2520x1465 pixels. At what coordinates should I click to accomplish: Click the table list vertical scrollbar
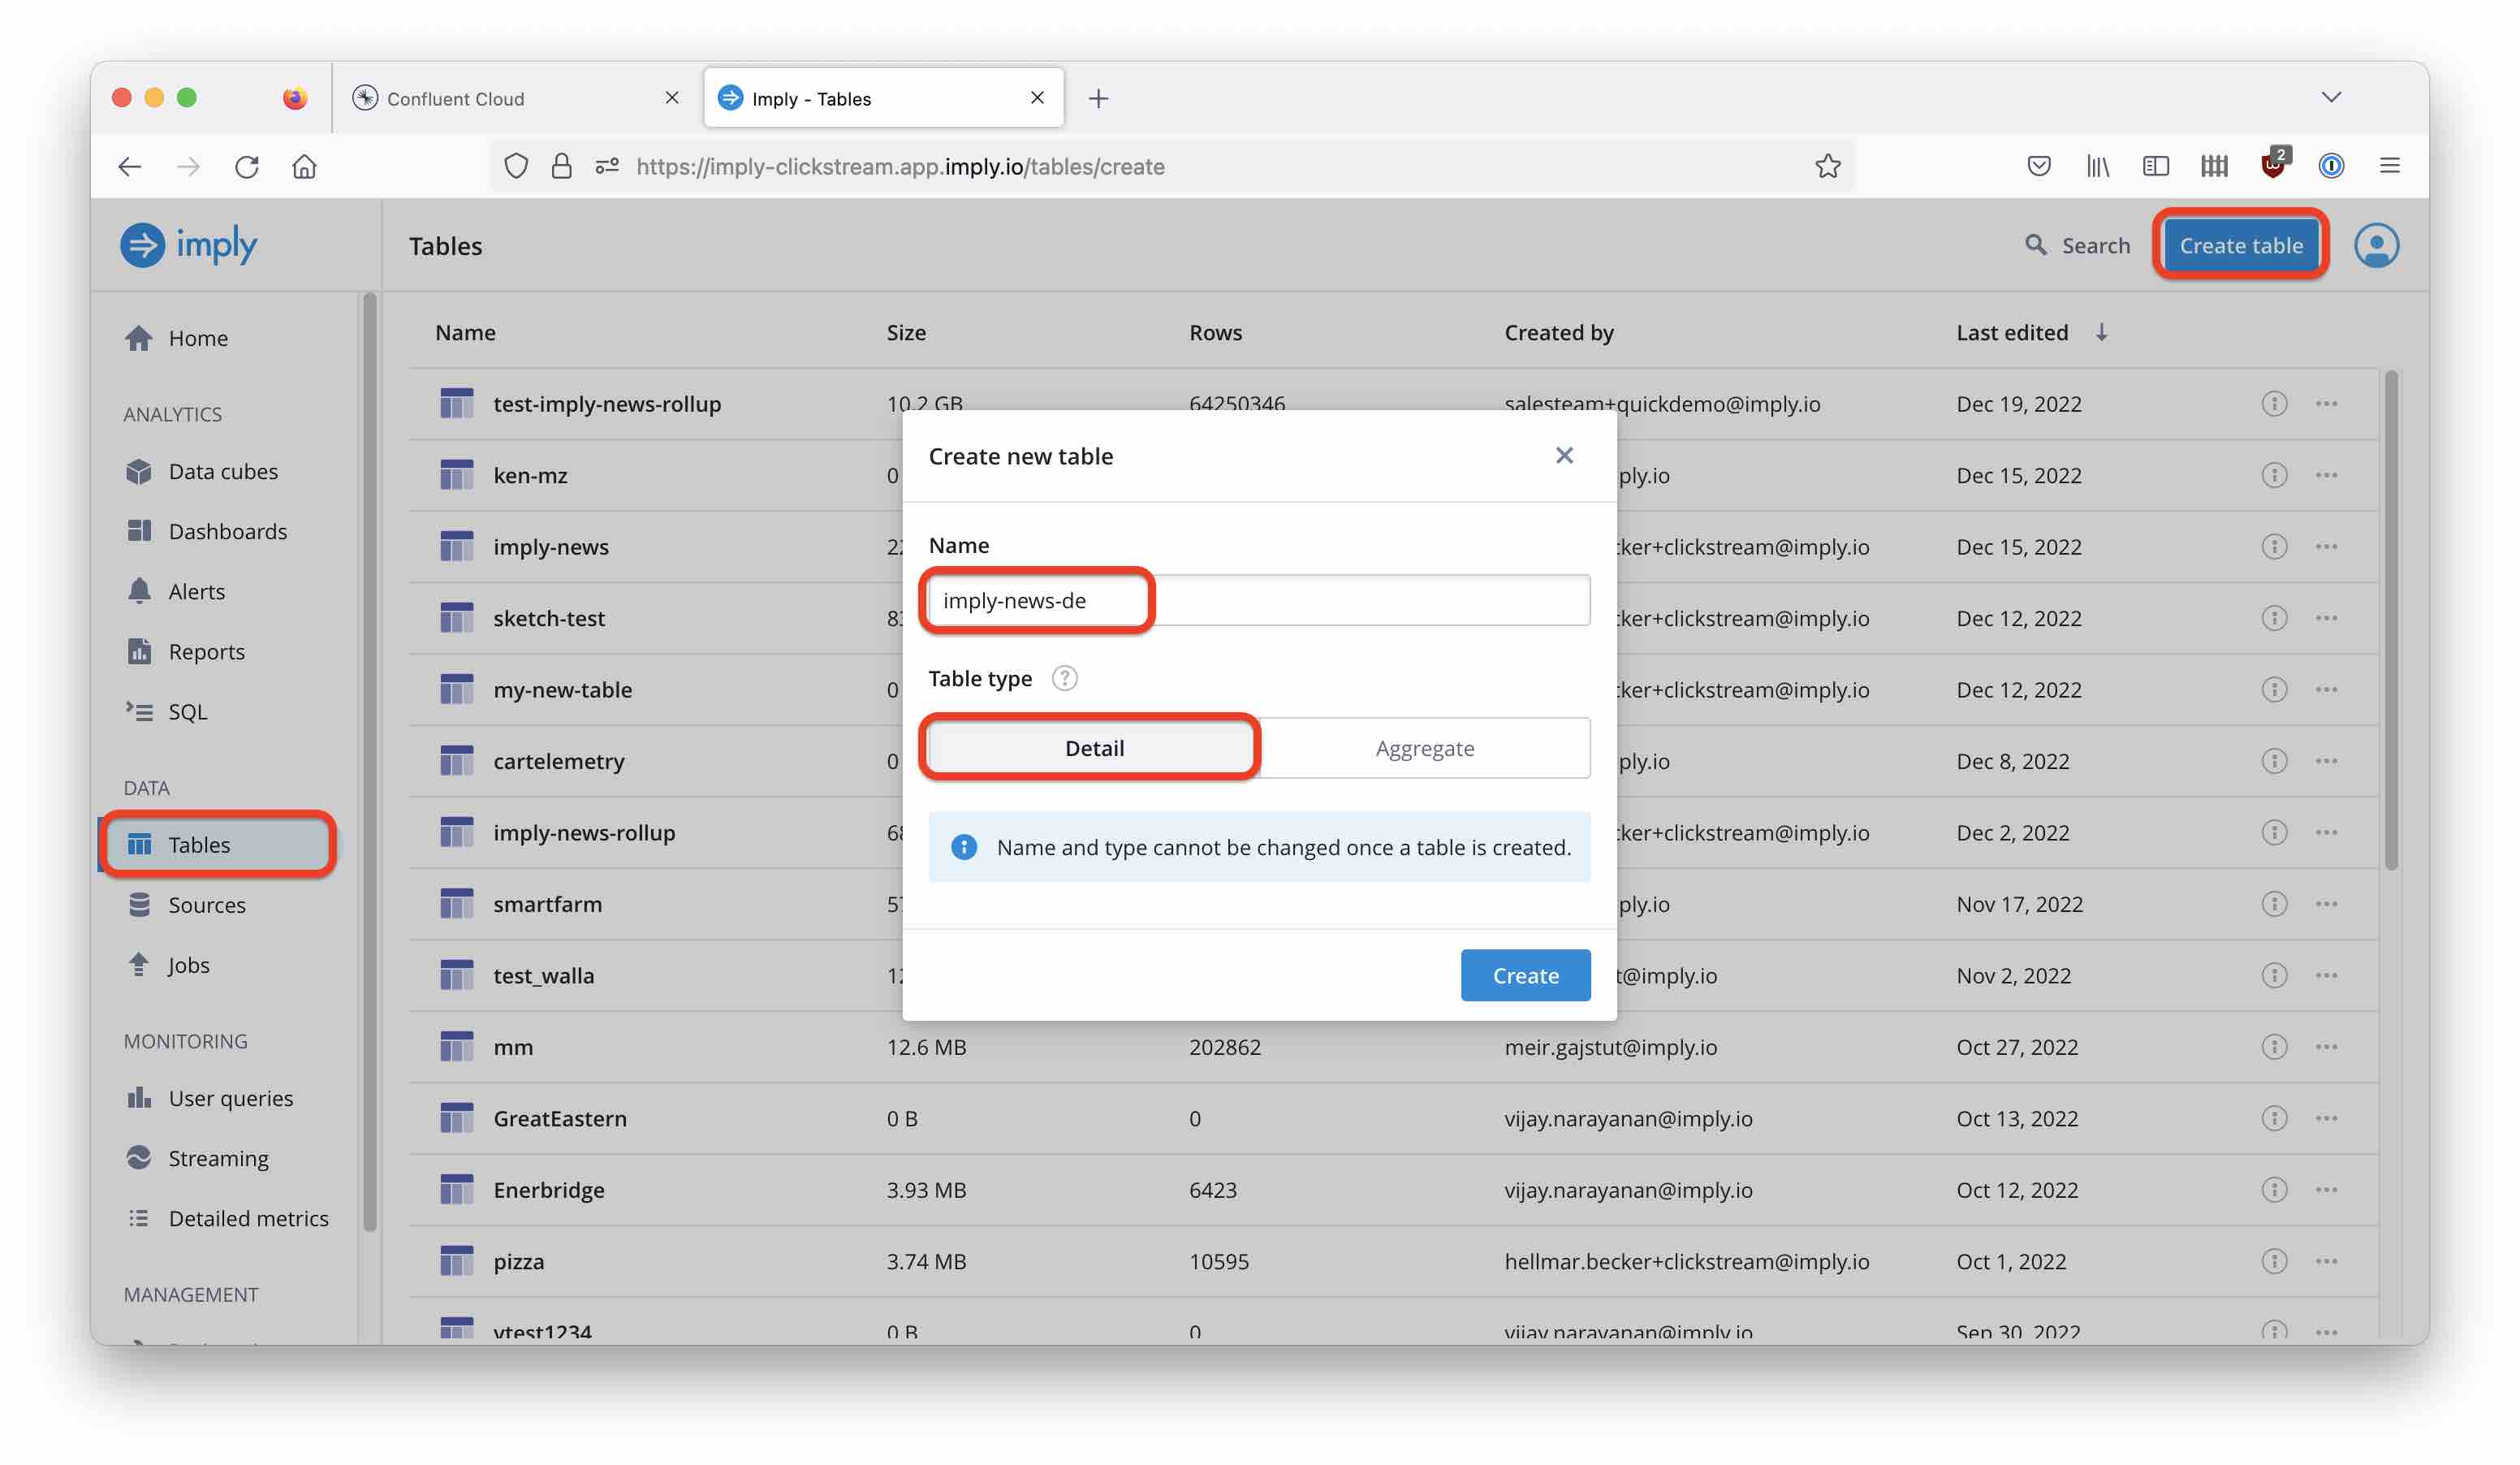click(x=2390, y=620)
